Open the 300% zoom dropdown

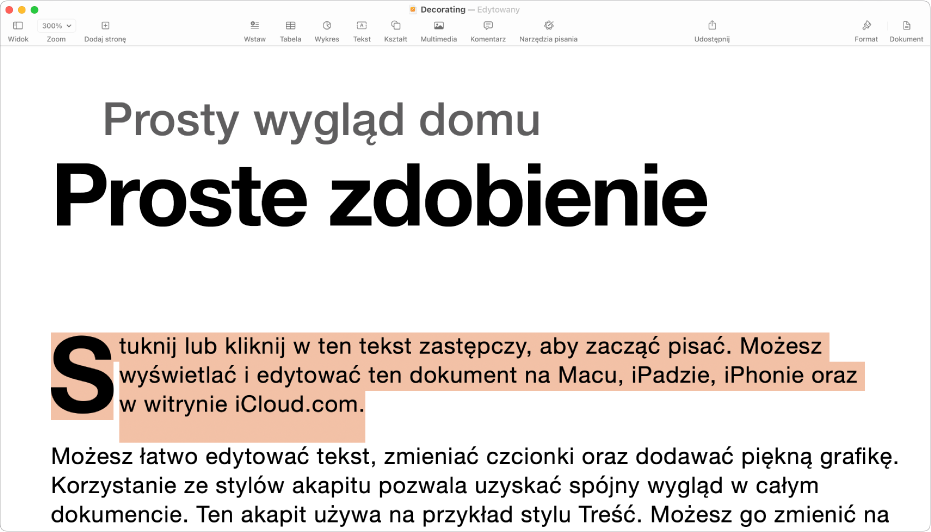click(56, 26)
